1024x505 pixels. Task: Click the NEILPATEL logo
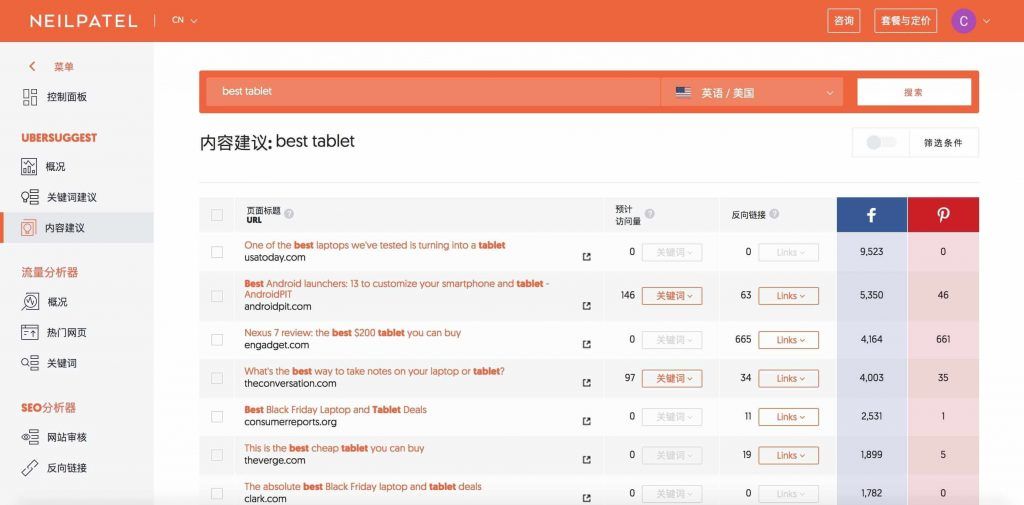84,21
